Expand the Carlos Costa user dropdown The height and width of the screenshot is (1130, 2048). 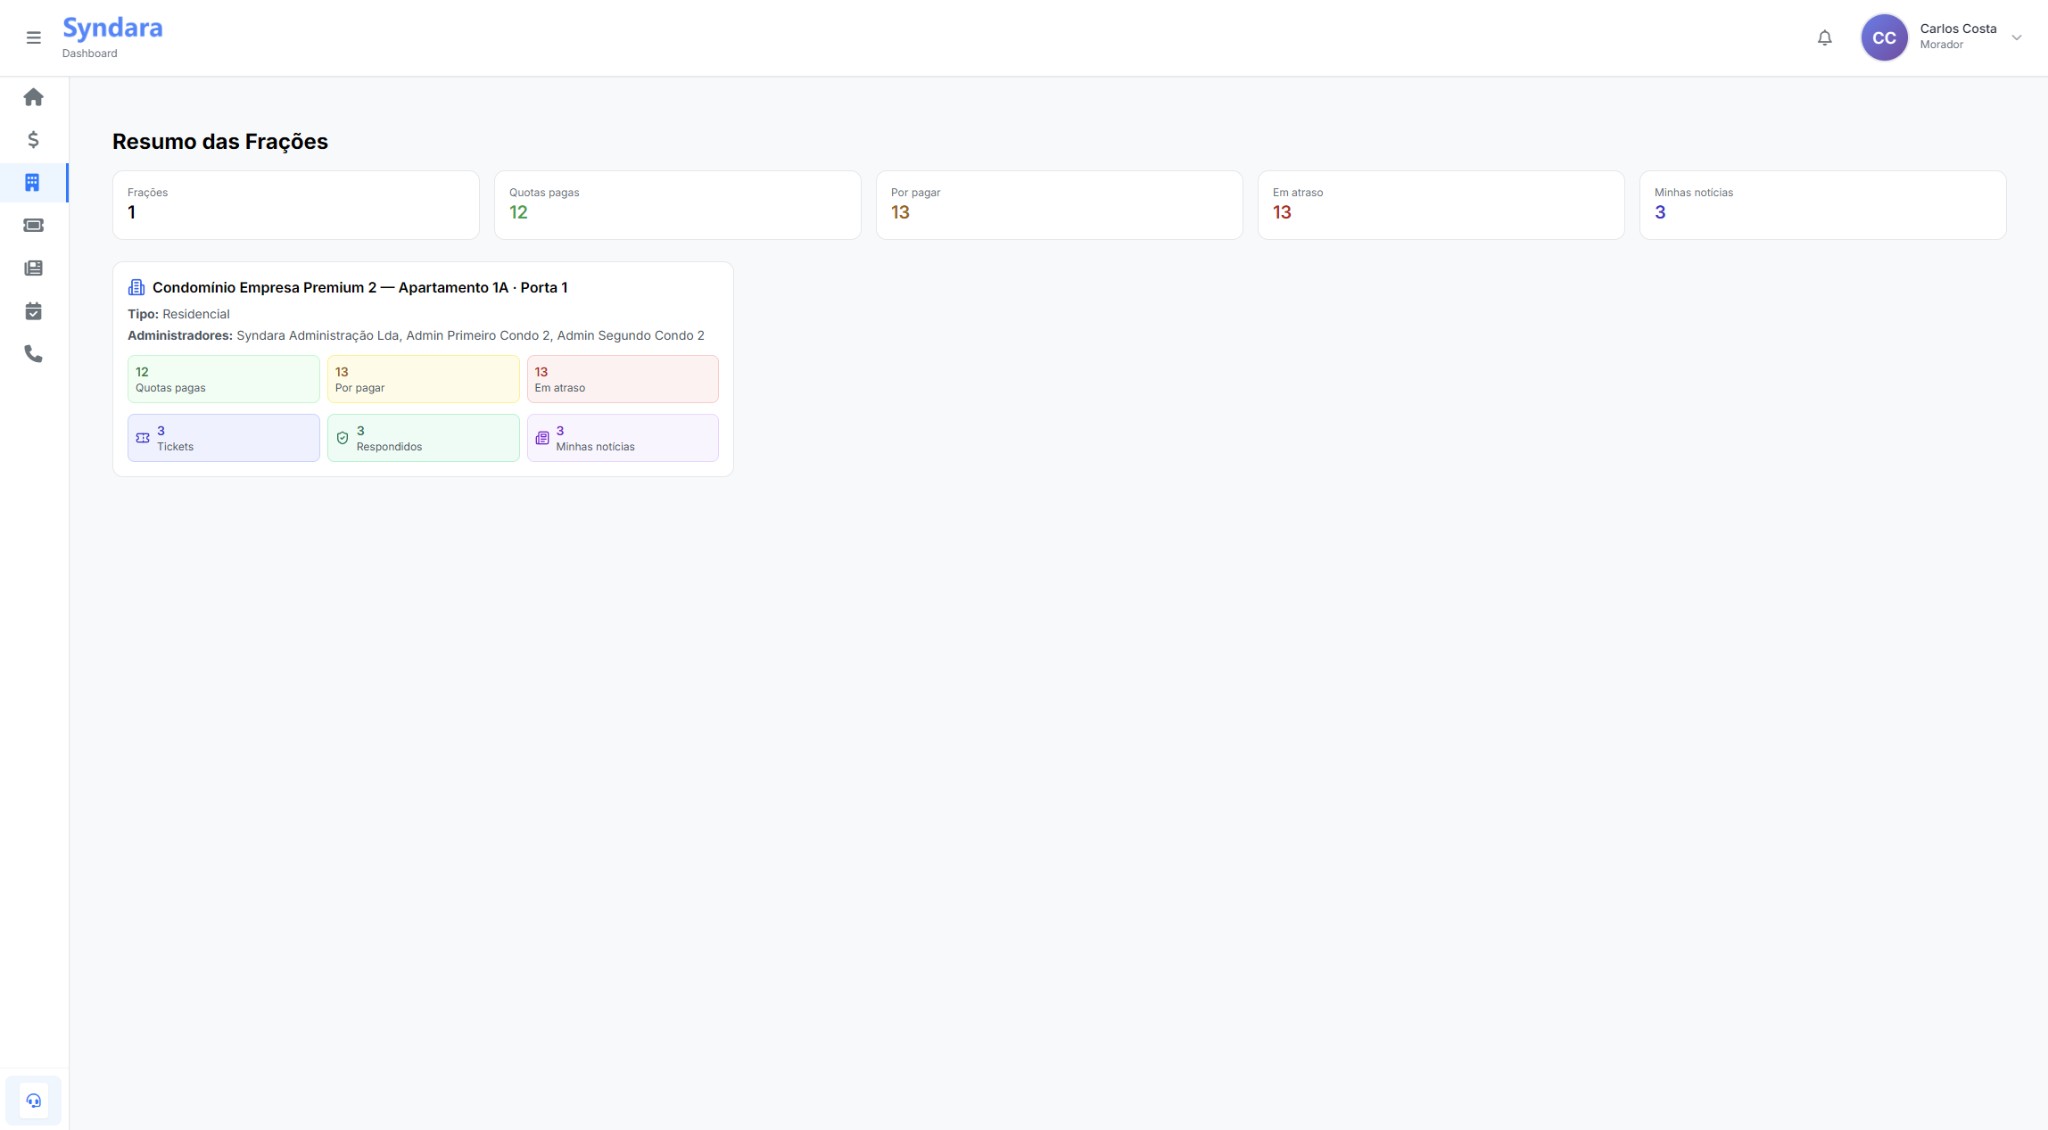pos(2016,38)
